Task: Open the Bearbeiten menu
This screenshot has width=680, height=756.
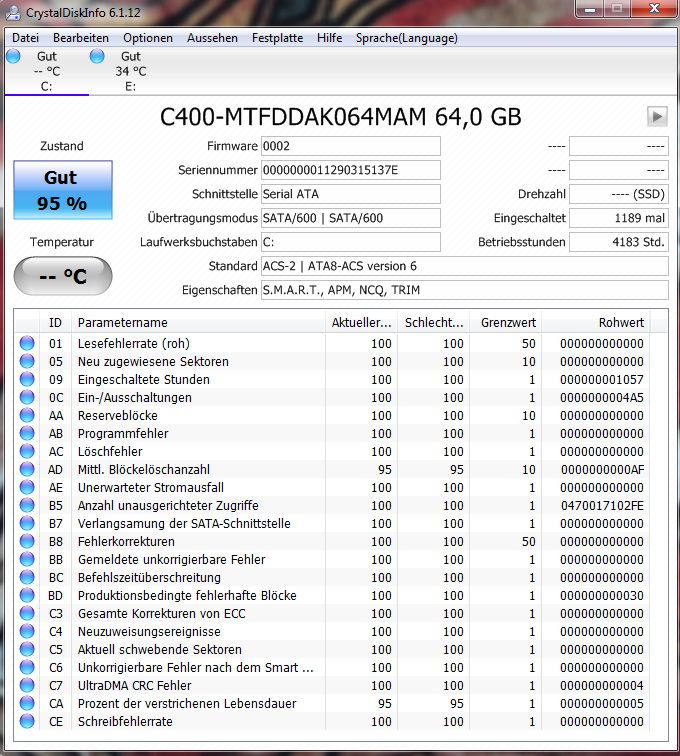Action: [81, 38]
